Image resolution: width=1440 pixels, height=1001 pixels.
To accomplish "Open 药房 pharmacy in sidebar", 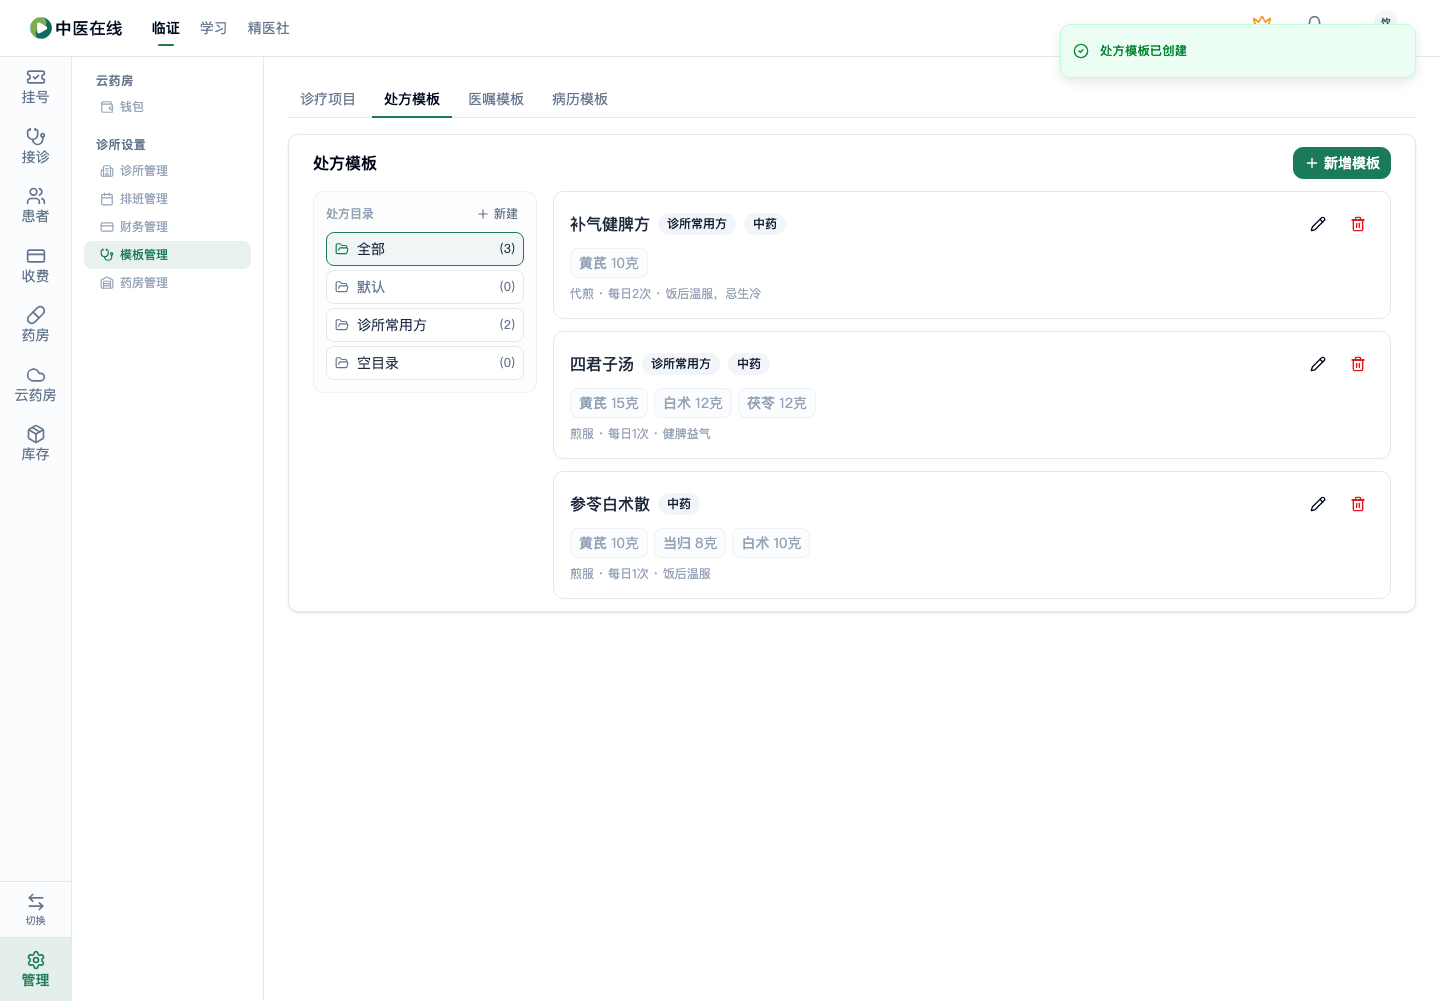I will point(35,325).
